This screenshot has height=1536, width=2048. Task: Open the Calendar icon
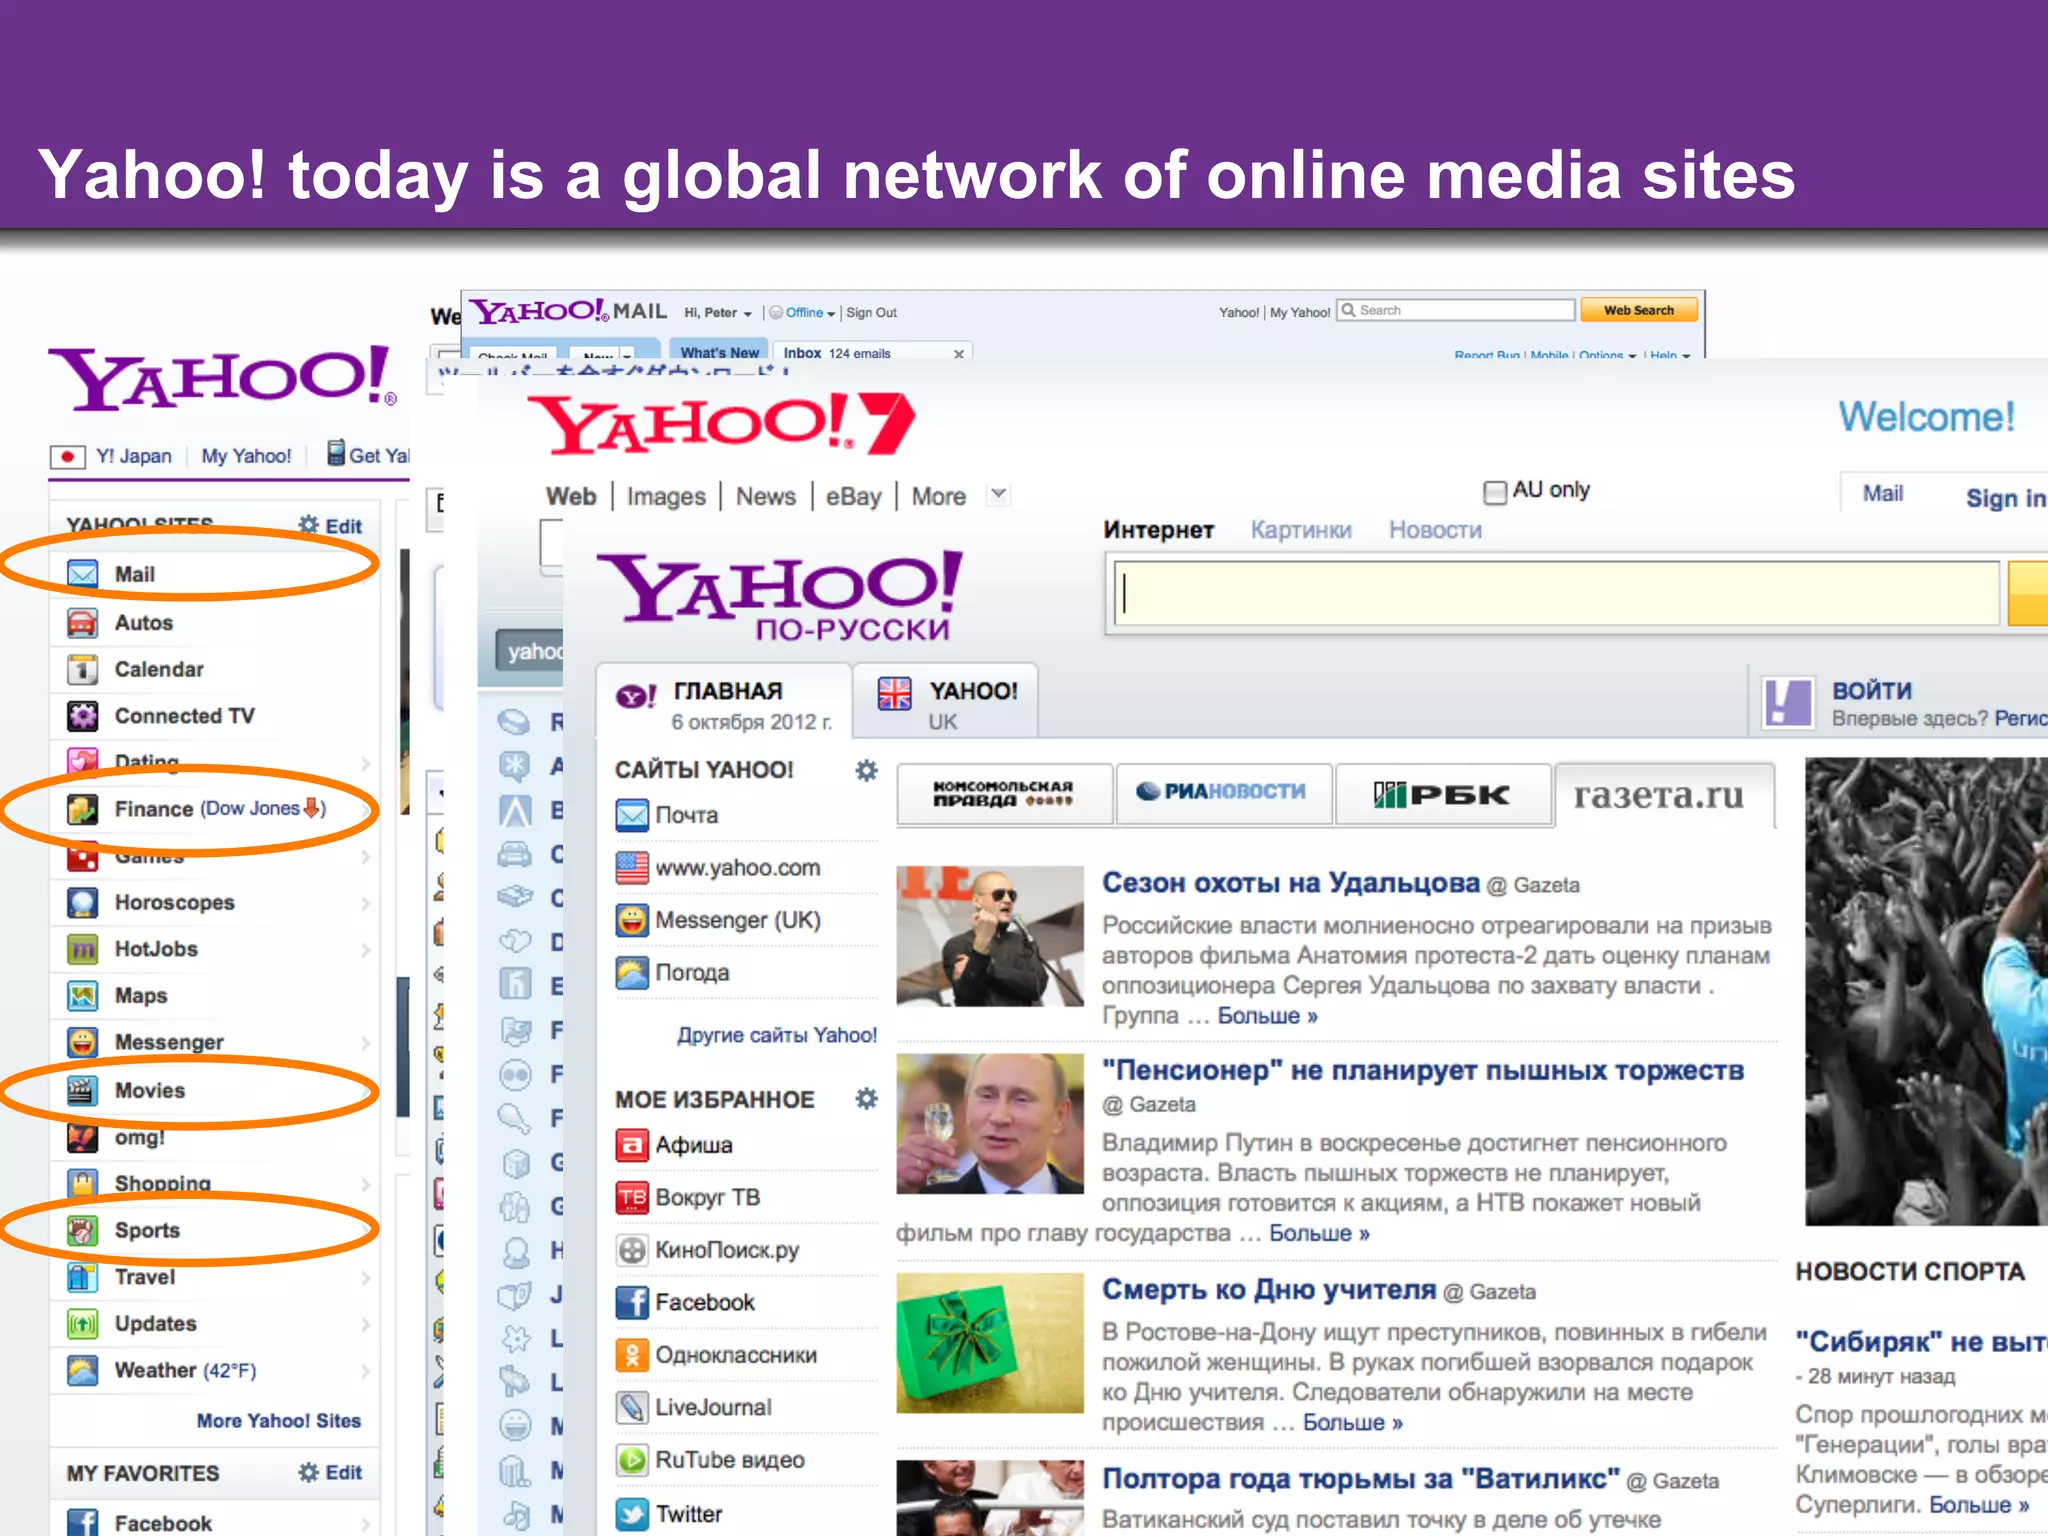click(x=83, y=669)
